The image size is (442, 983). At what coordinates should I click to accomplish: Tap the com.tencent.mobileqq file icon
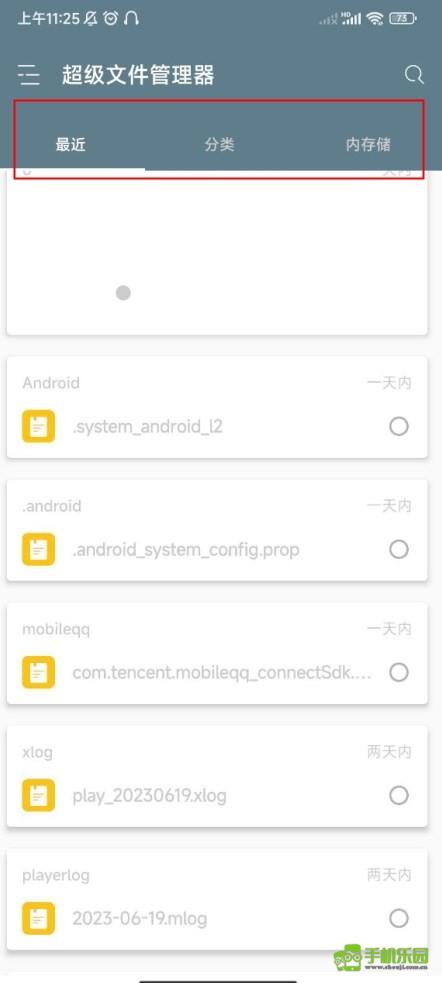38,672
